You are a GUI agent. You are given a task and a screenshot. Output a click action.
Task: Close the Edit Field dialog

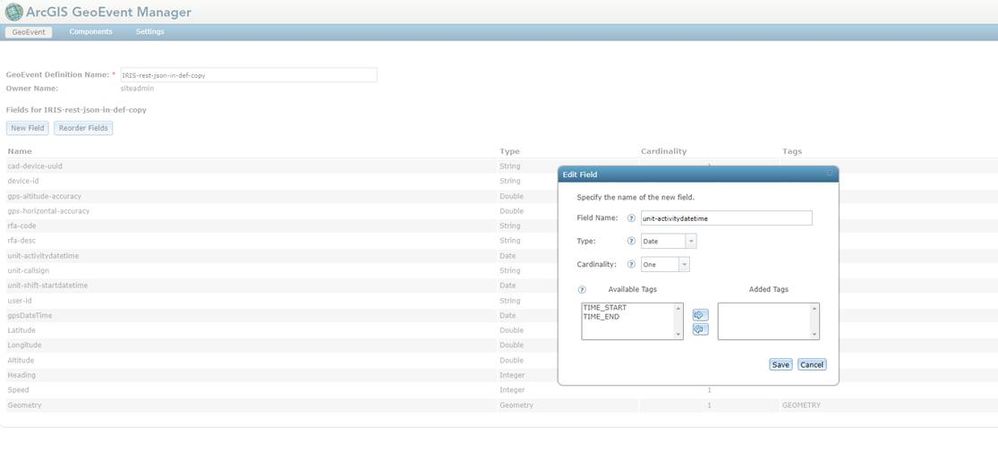[829, 174]
